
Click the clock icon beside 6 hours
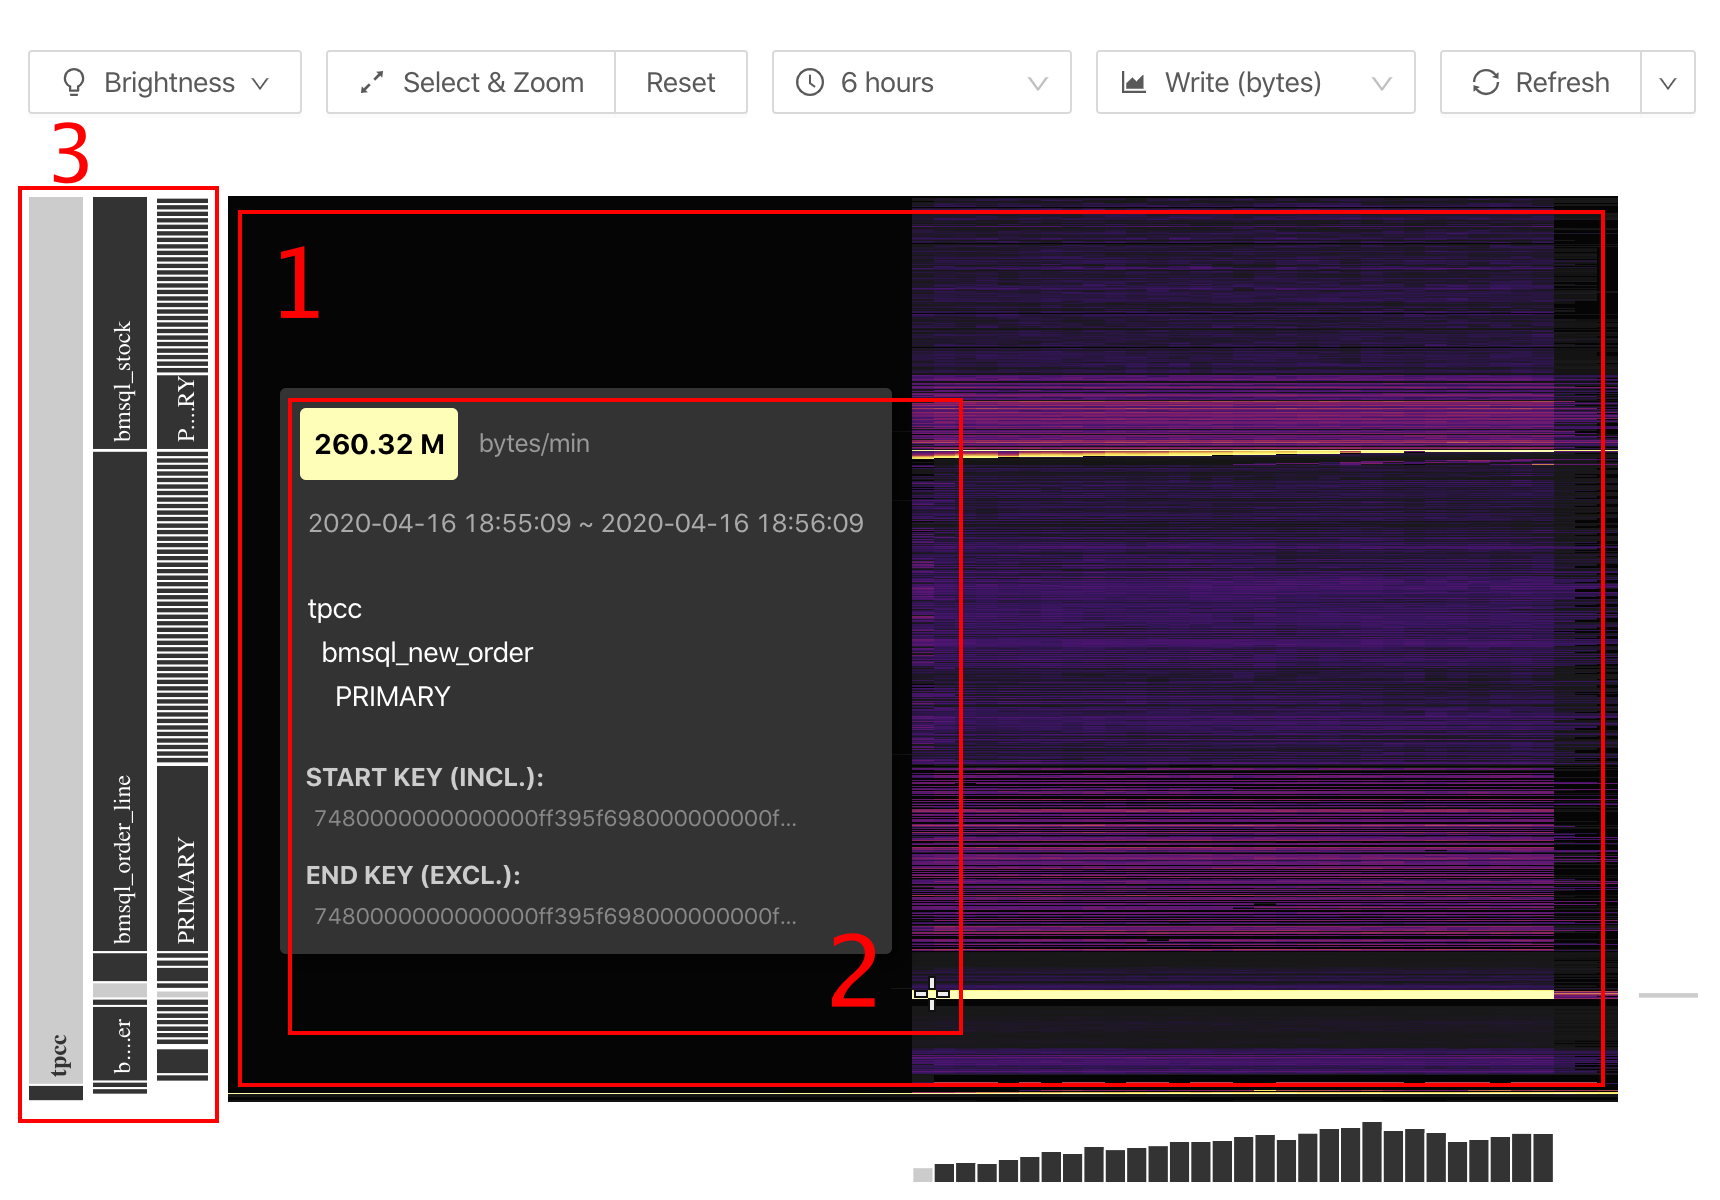point(810,82)
